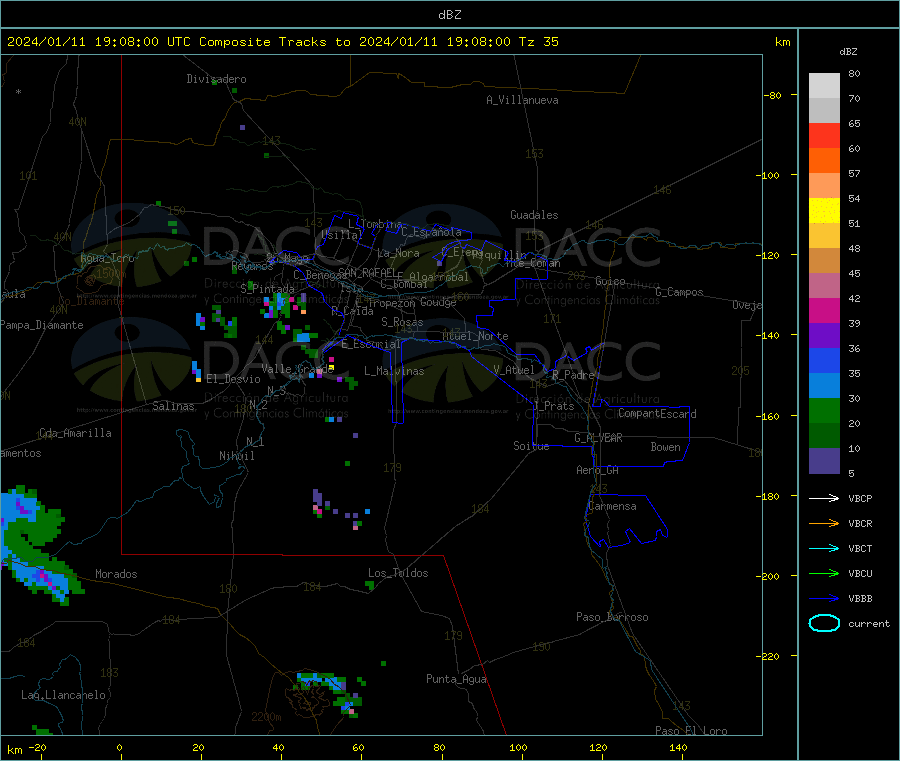900x761 pixels.
Task: Click the 'Lag.Llancanelo' map label
Action: point(63,695)
